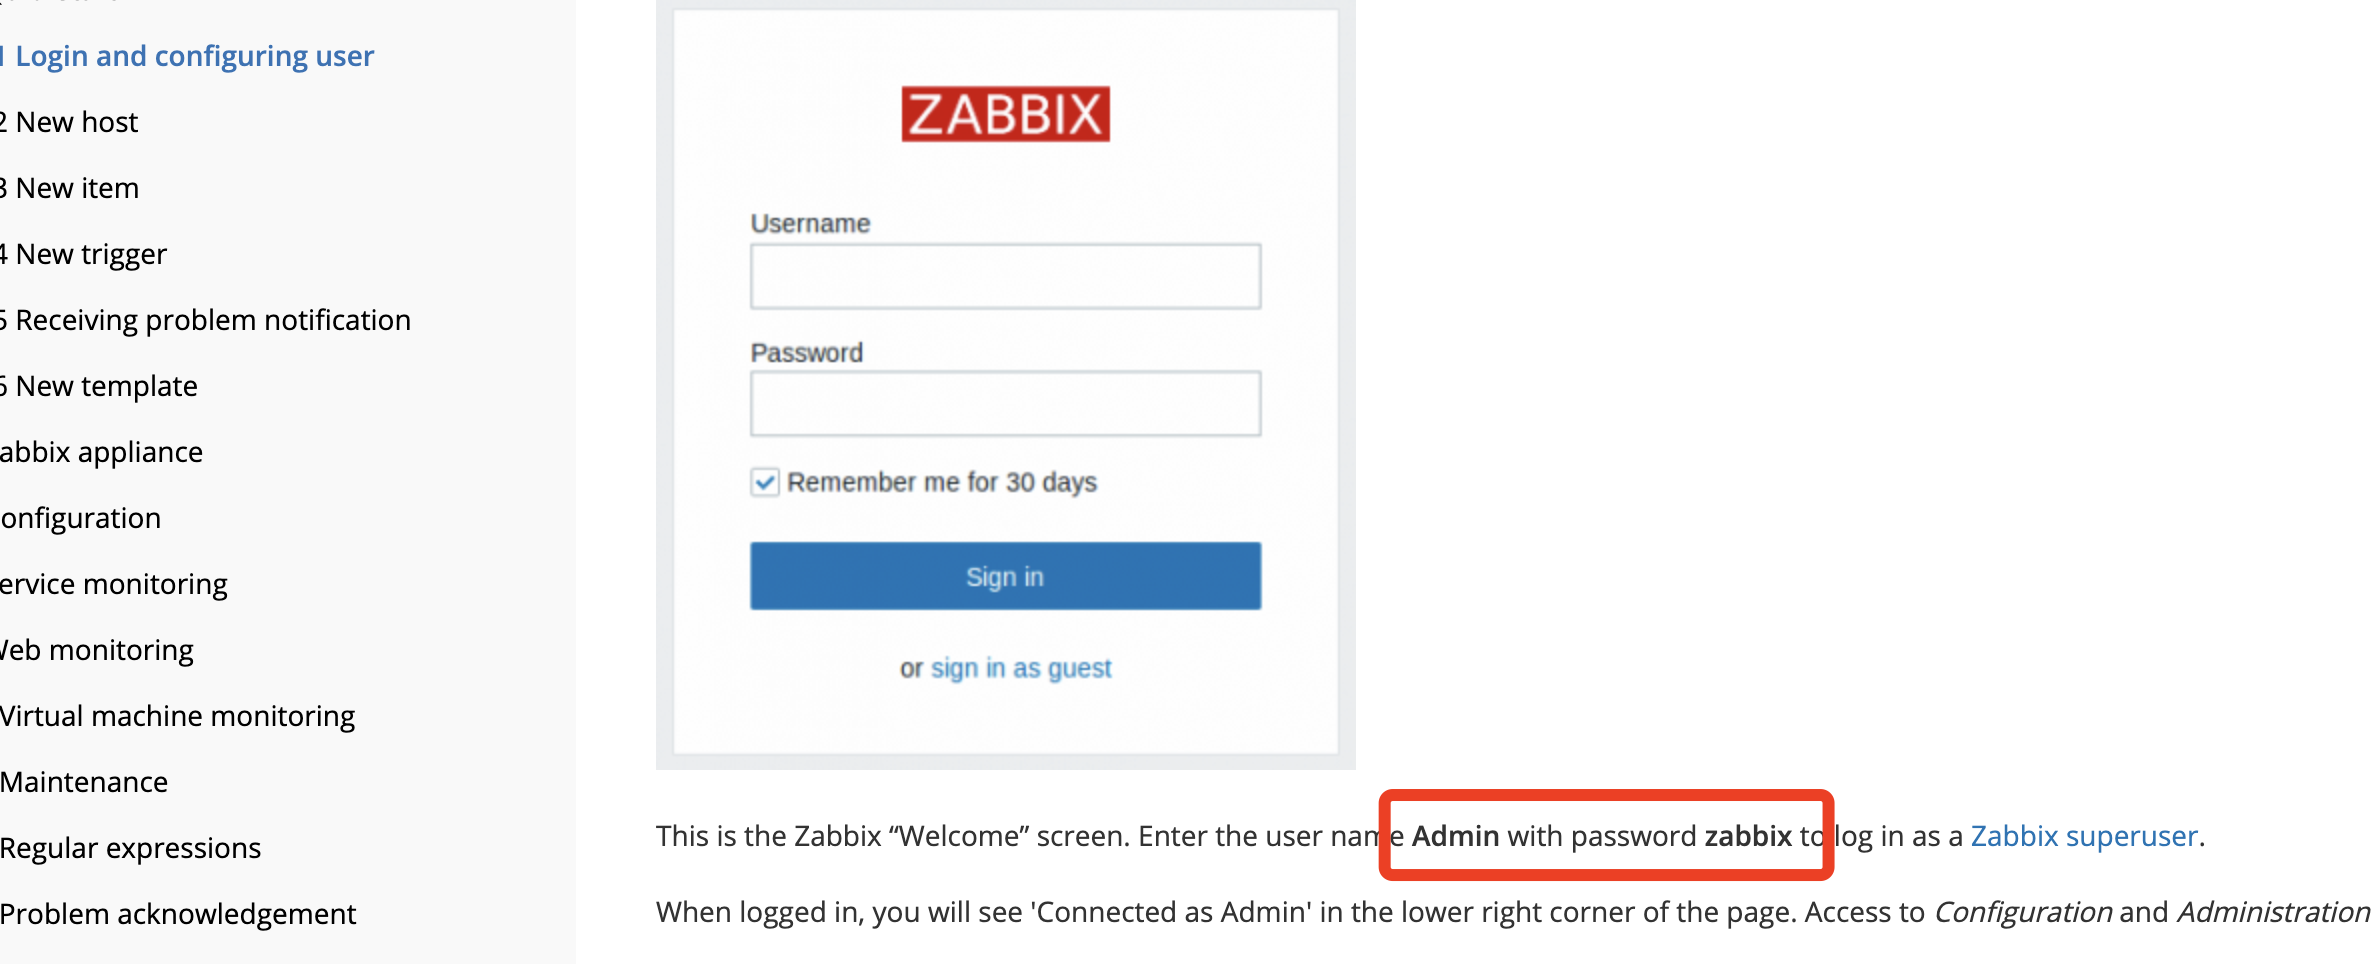Viewport: 2374px width, 964px height.
Task: Click the Username input field
Action: pos(1005,276)
